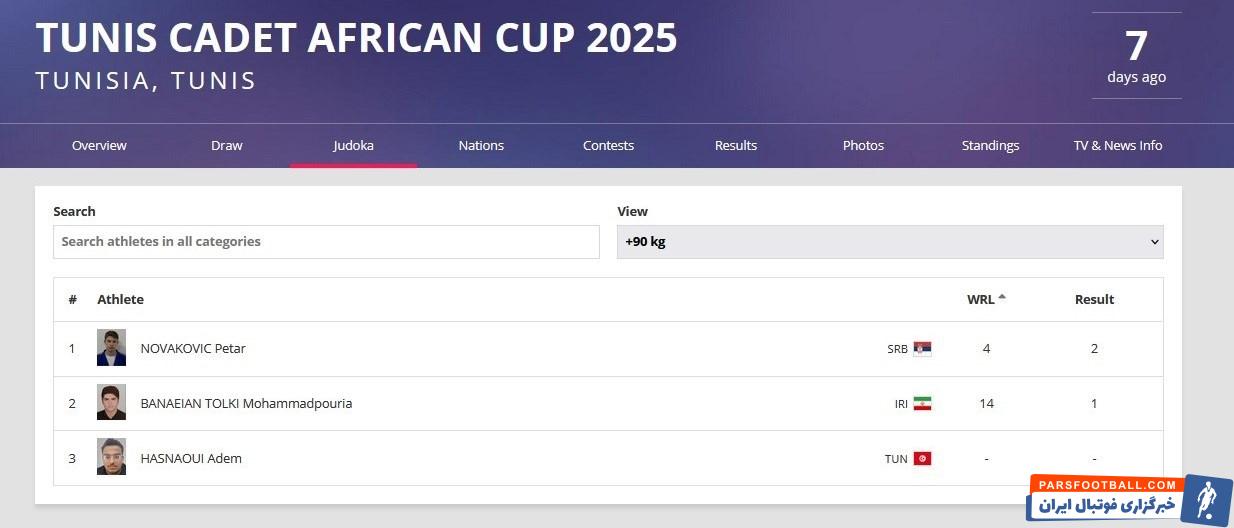View the Results tab
This screenshot has height=528, width=1234.
pos(736,146)
